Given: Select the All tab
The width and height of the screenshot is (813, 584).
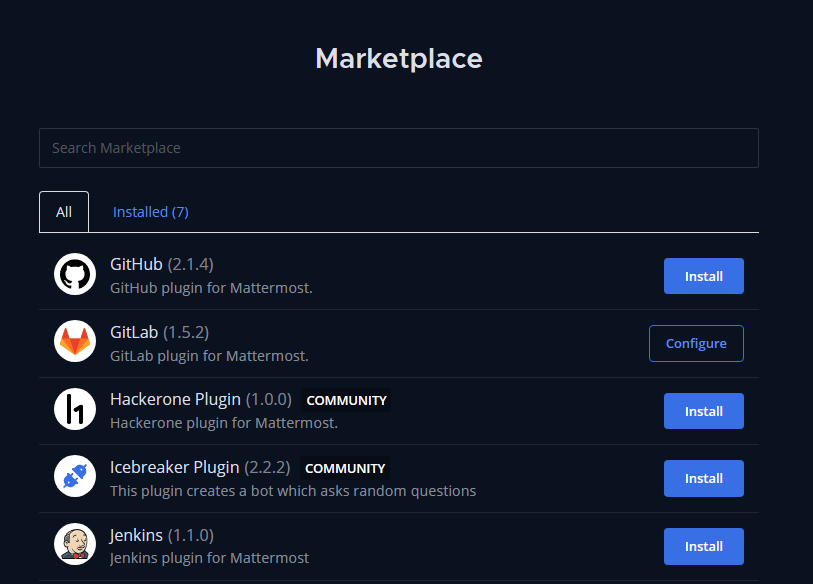Looking at the screenshot, I should click(x=64, y=212).
